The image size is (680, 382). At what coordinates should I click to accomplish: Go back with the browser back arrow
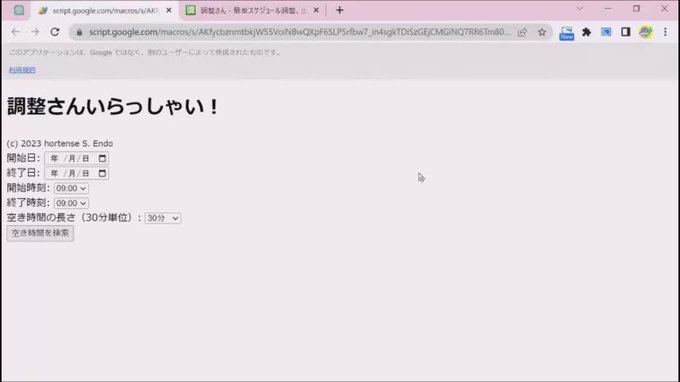point(16,32)
